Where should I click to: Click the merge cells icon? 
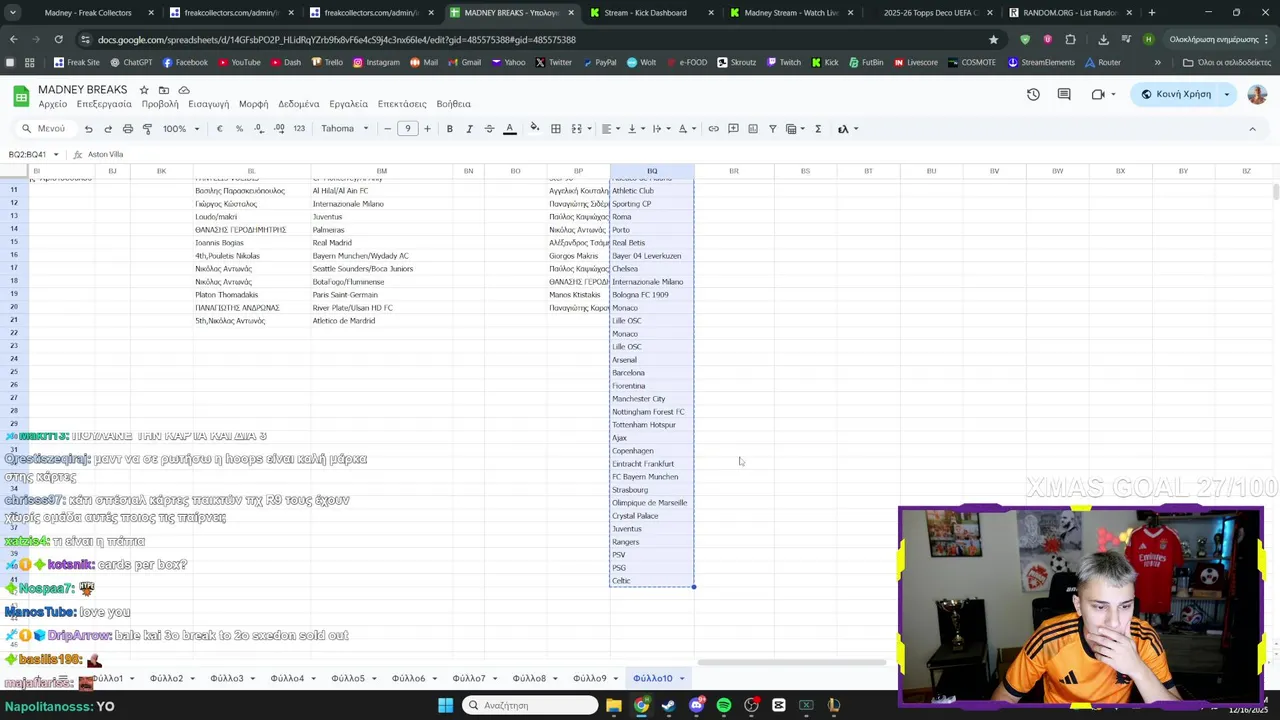[x=576, y=129]
